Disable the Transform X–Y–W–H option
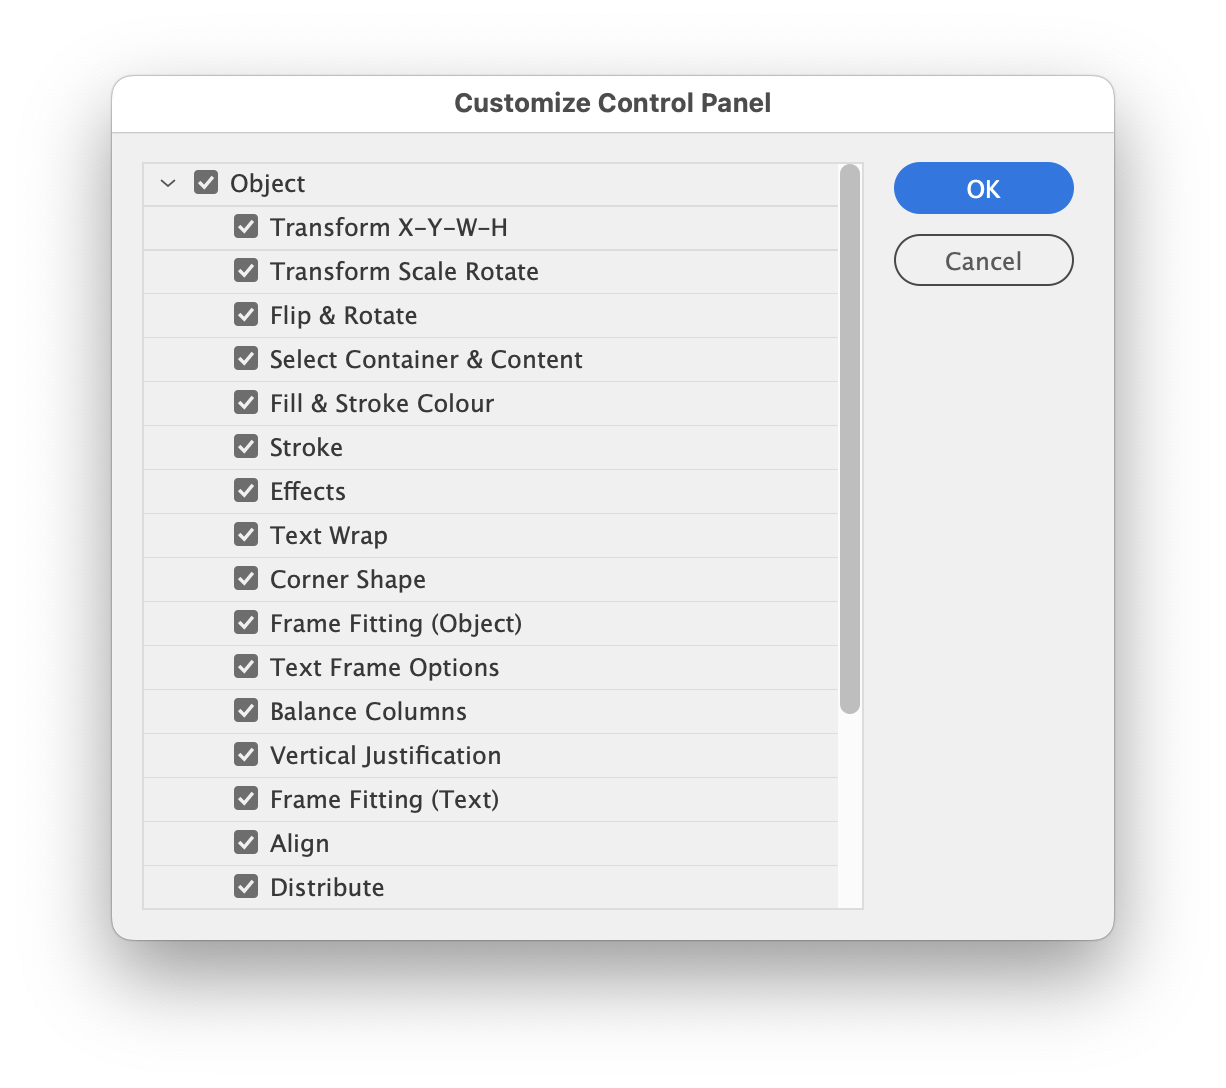Image resolution: width=1226 pixels, height=1088 pixels. click(246, 226)
